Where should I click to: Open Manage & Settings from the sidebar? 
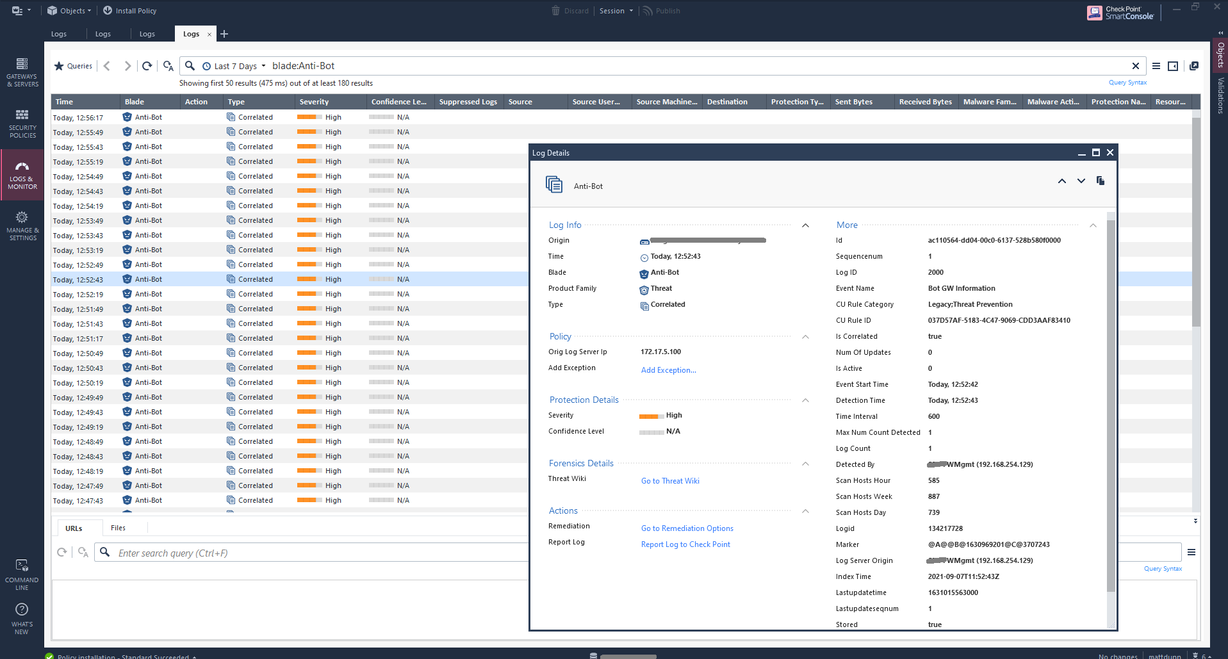point(23,226)
